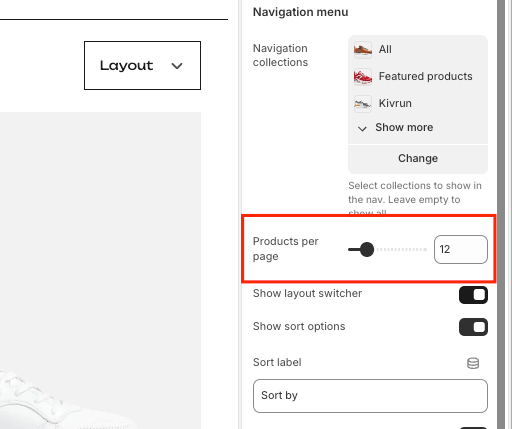Toggle Show layout switcher off

coord(473,295)
